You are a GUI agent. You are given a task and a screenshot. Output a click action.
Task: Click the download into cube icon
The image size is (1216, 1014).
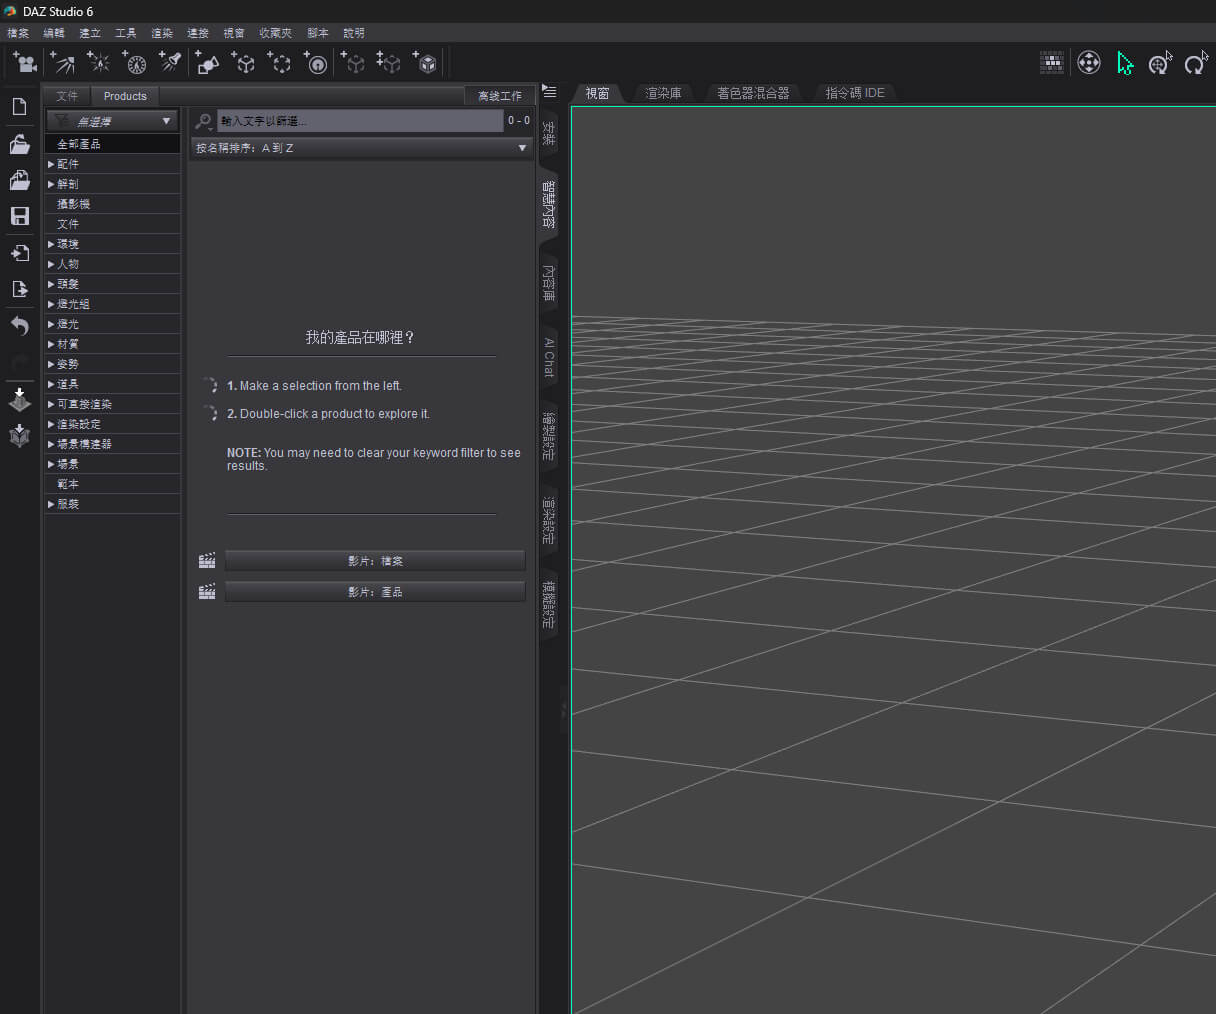[19, 435]
